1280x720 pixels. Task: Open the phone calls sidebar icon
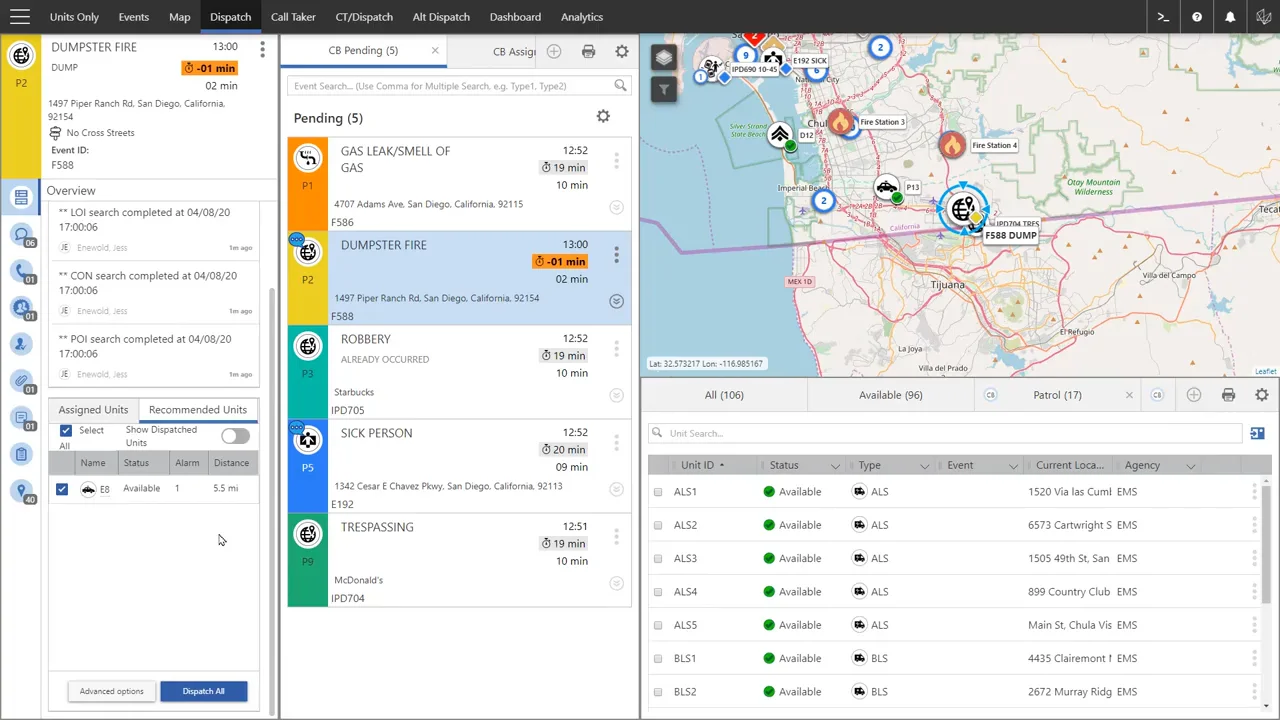[x=21, y=271]
